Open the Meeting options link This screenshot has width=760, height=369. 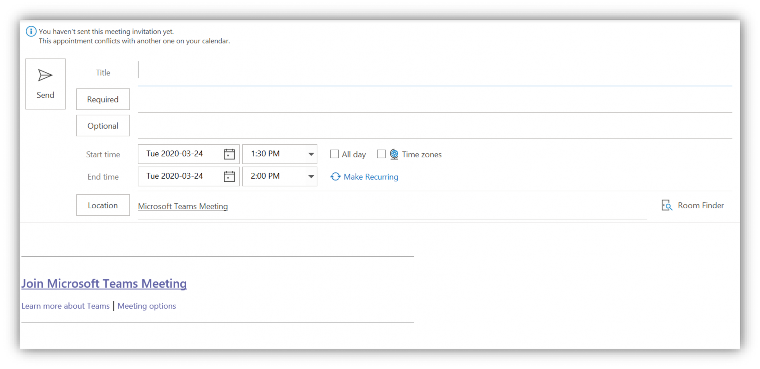[x=147, y=306]
